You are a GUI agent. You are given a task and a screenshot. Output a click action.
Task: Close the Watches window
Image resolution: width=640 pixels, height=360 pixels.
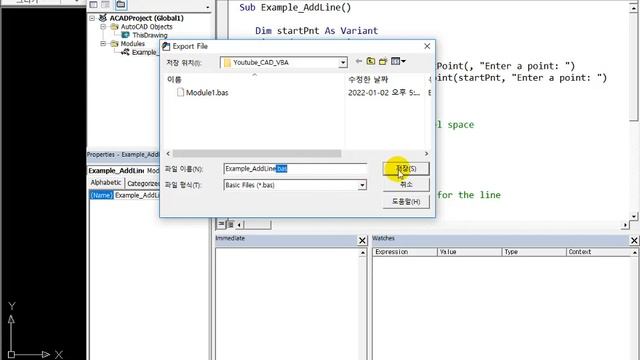634,240
